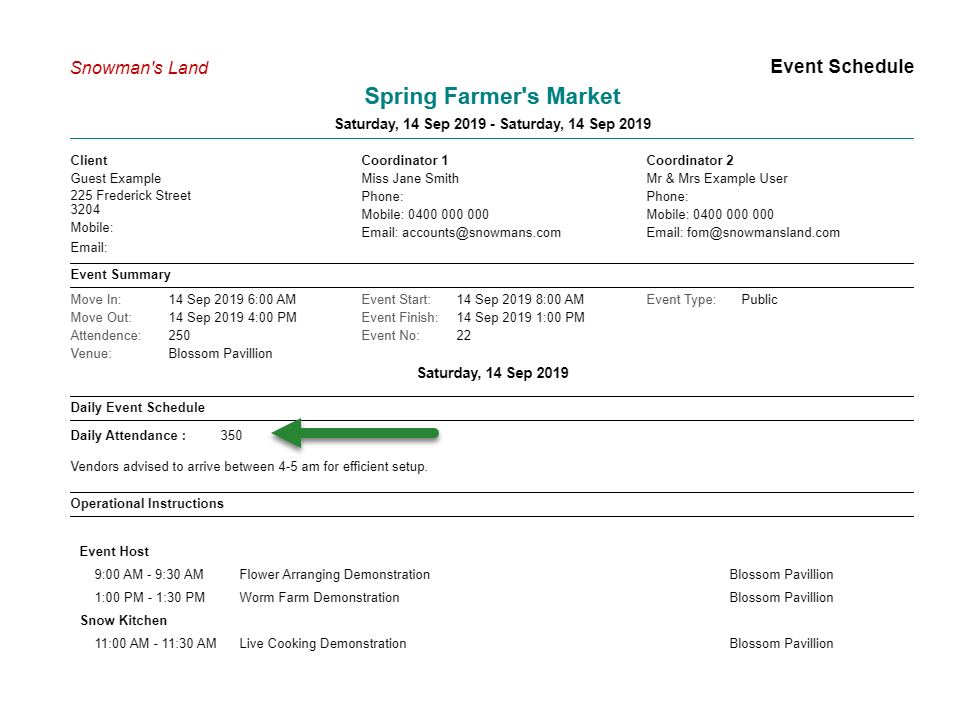Select Mr & Mrs Example User name
Image resolution: width=957 pixels, height=704 pixels.
pos(717,178)
